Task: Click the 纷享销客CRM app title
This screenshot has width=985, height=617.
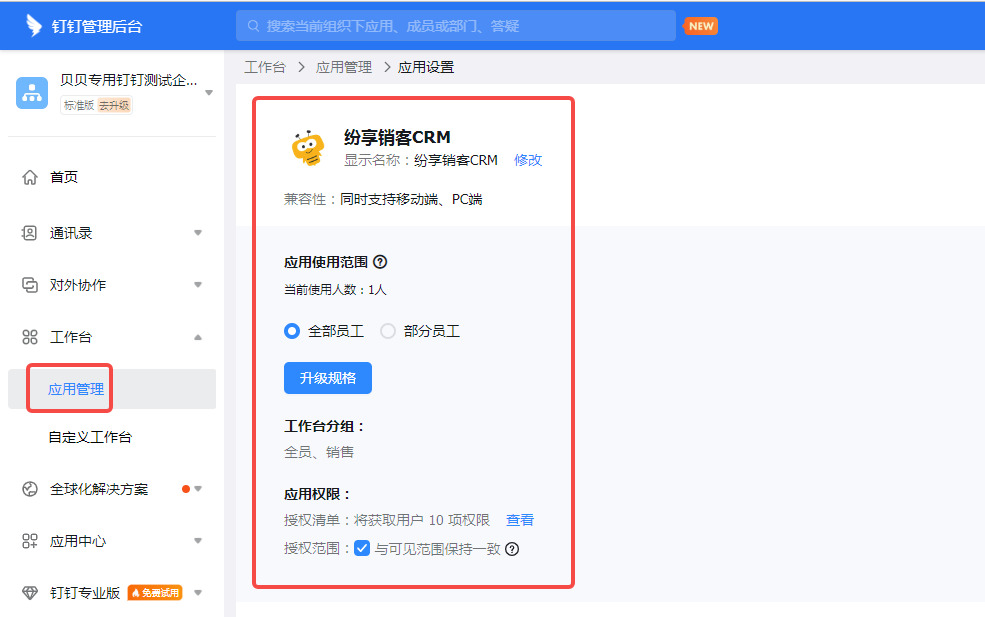Action: (x=397, y=137)
